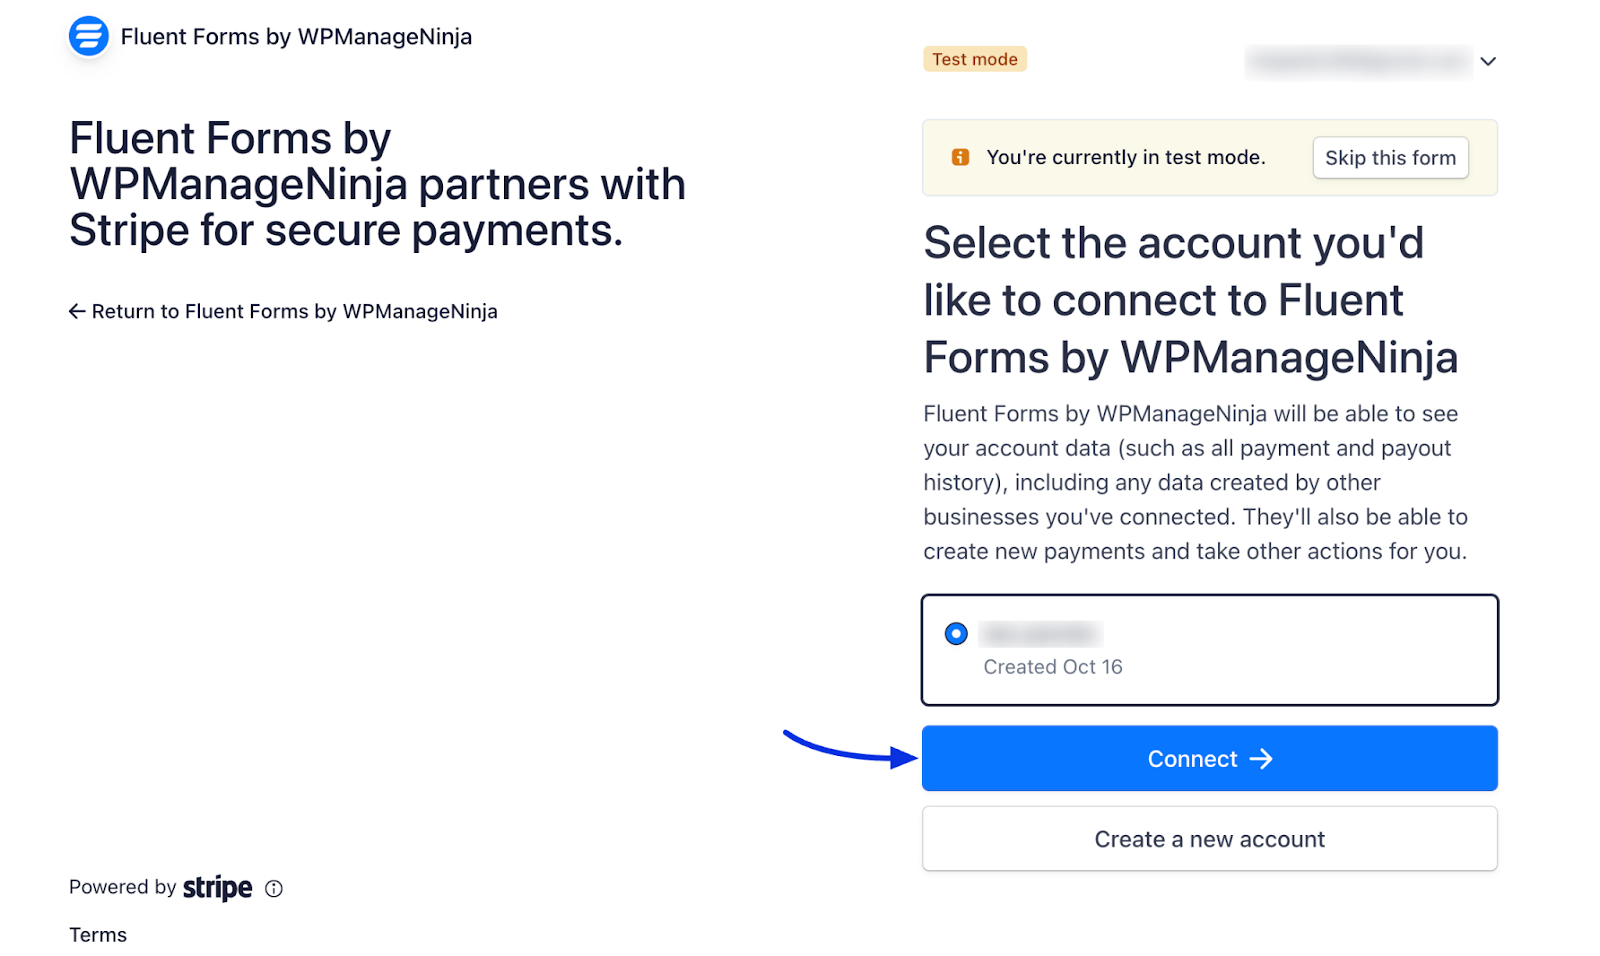Click the blurred account name label
Viewport: 1600px width, 956px height.
1040,634
